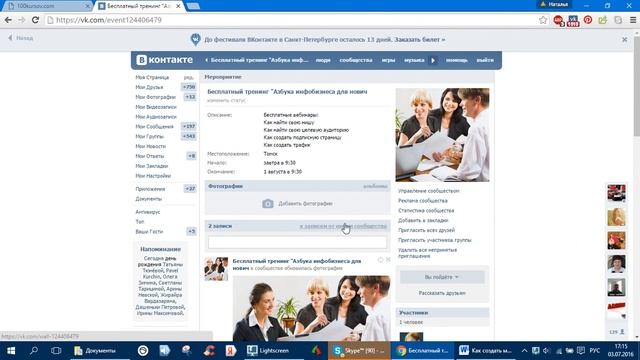Open Task View on the taskbar

coord(56,351)
